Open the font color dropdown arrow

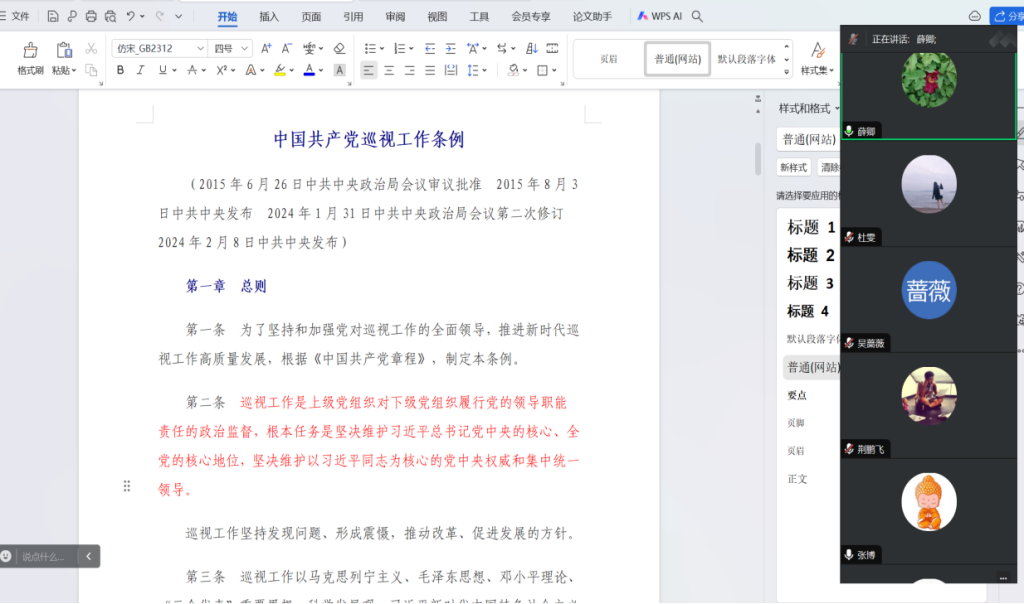click(322, 70)
